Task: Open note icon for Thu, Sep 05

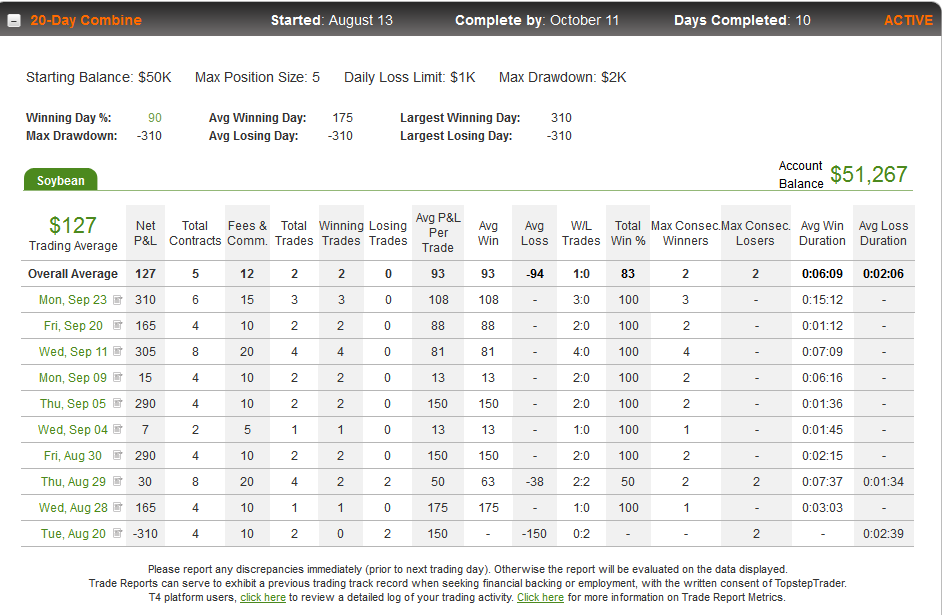Action: (x=118, y=403)
